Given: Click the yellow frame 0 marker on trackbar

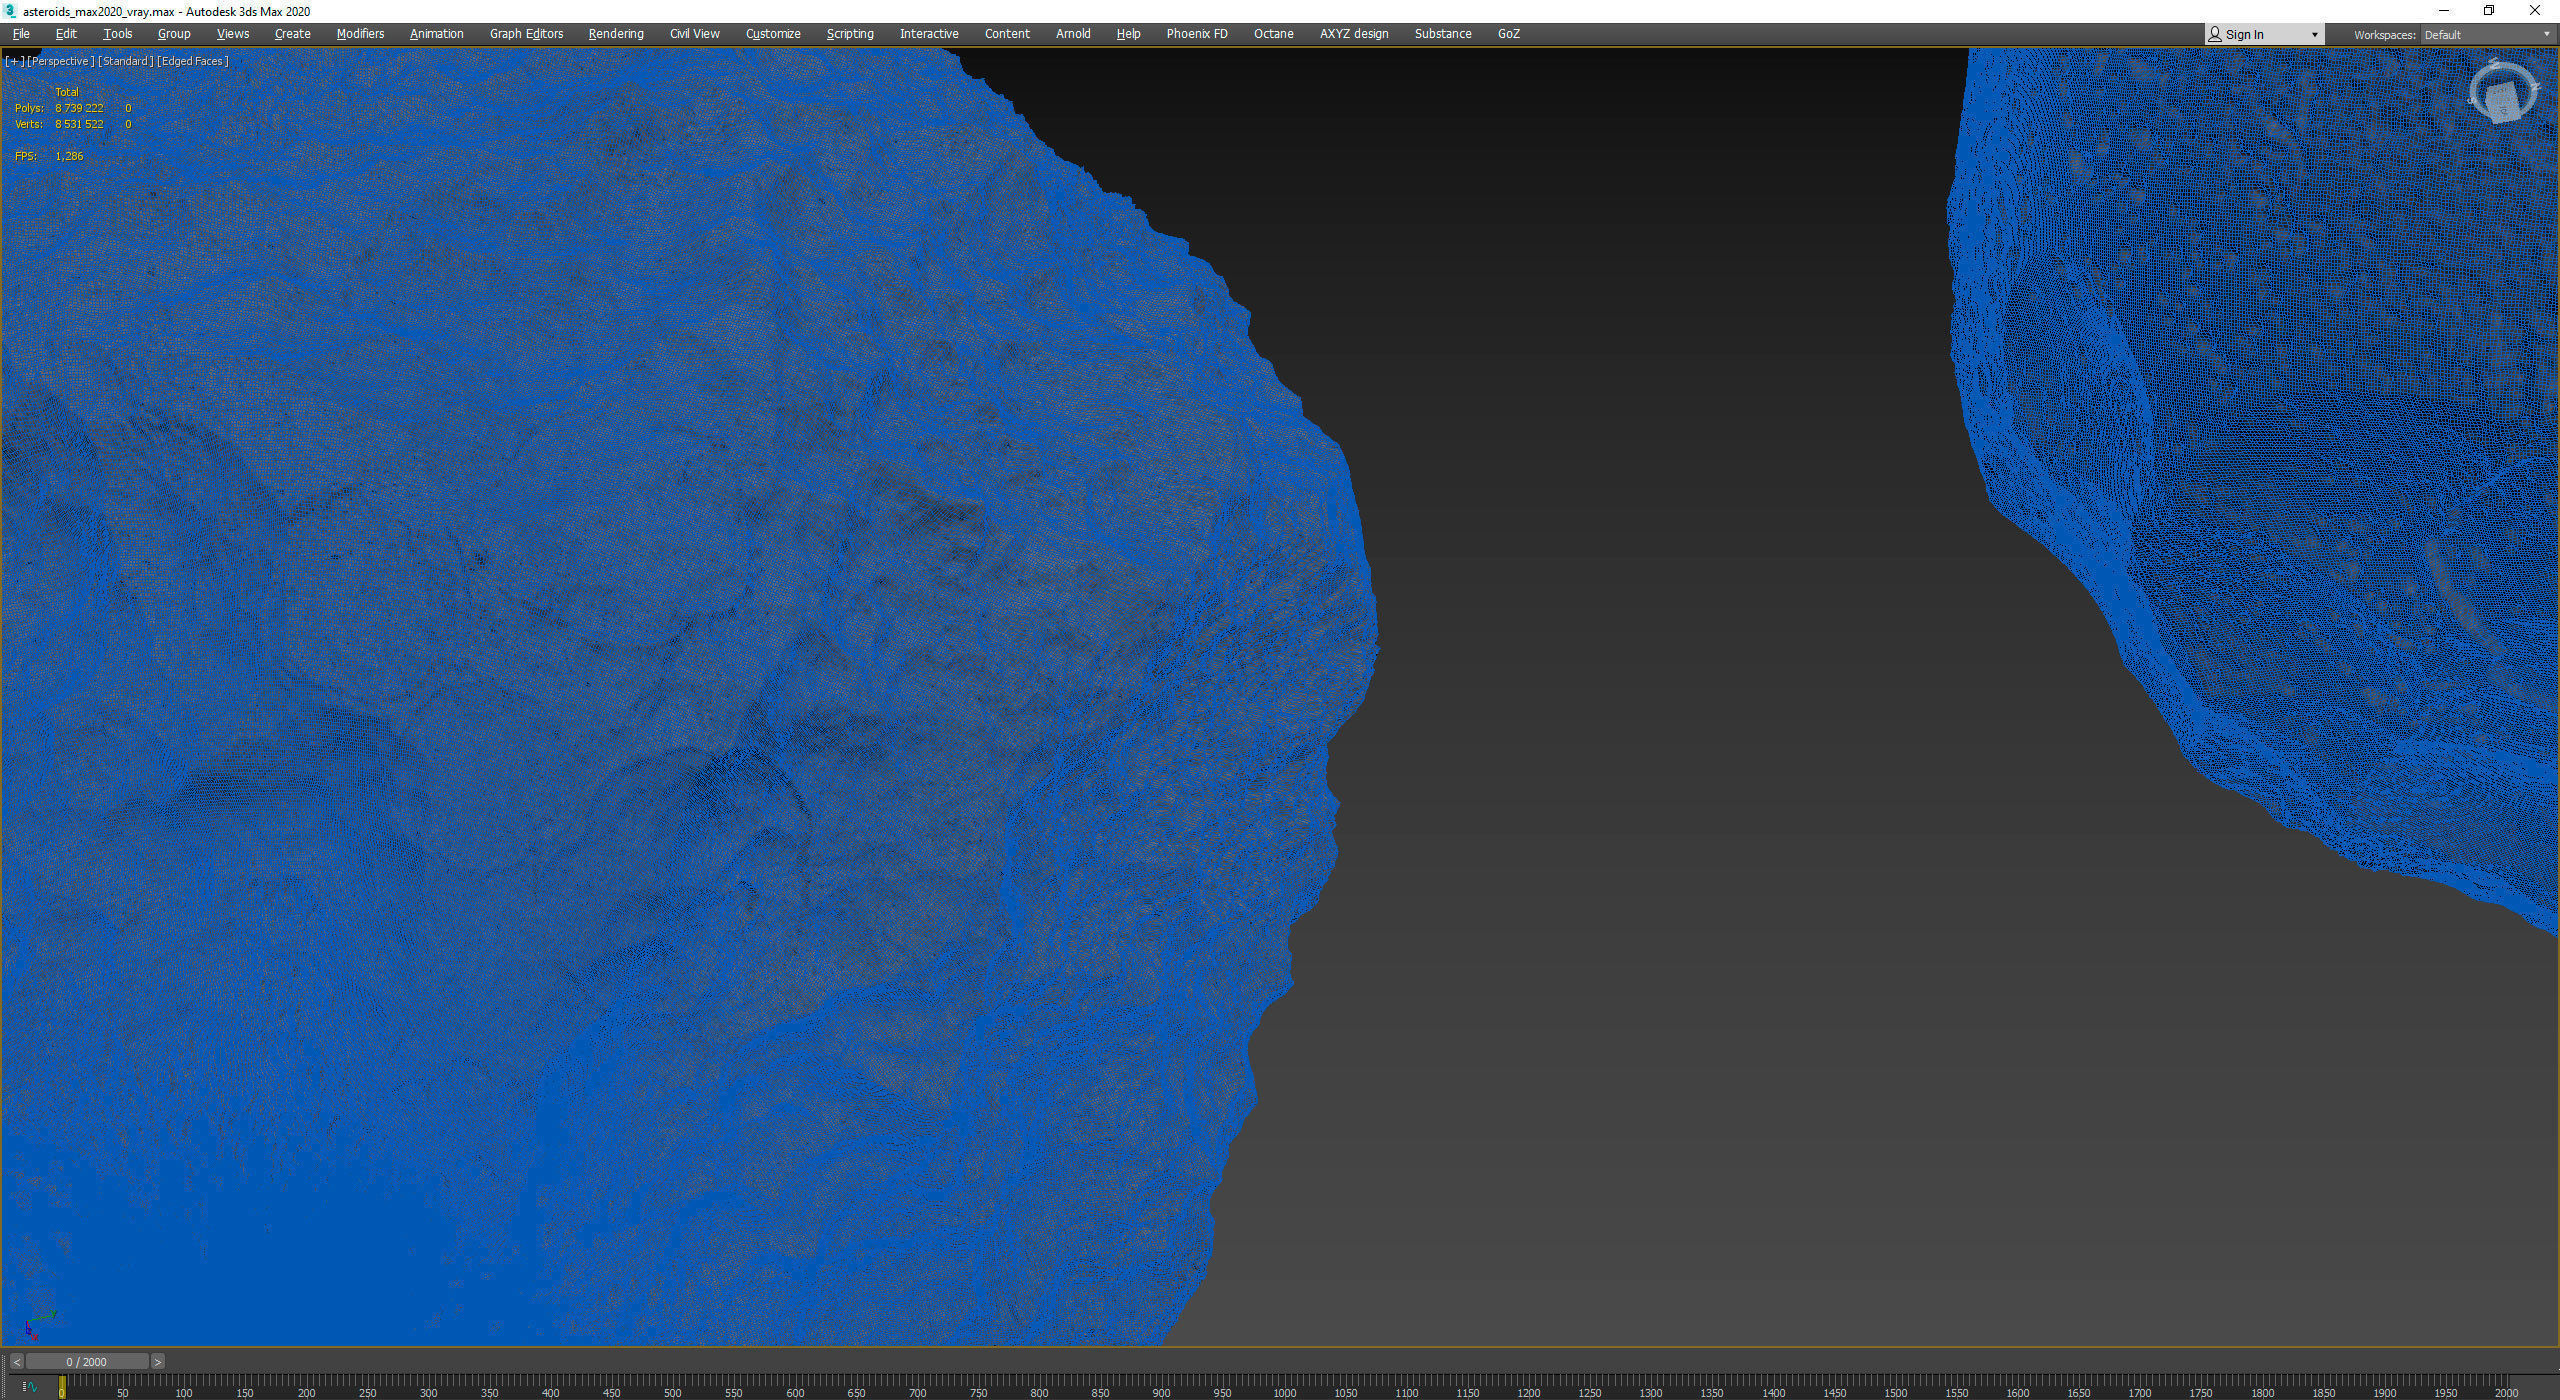Looking at the screenshot, I should click(x=62, y=1388).
